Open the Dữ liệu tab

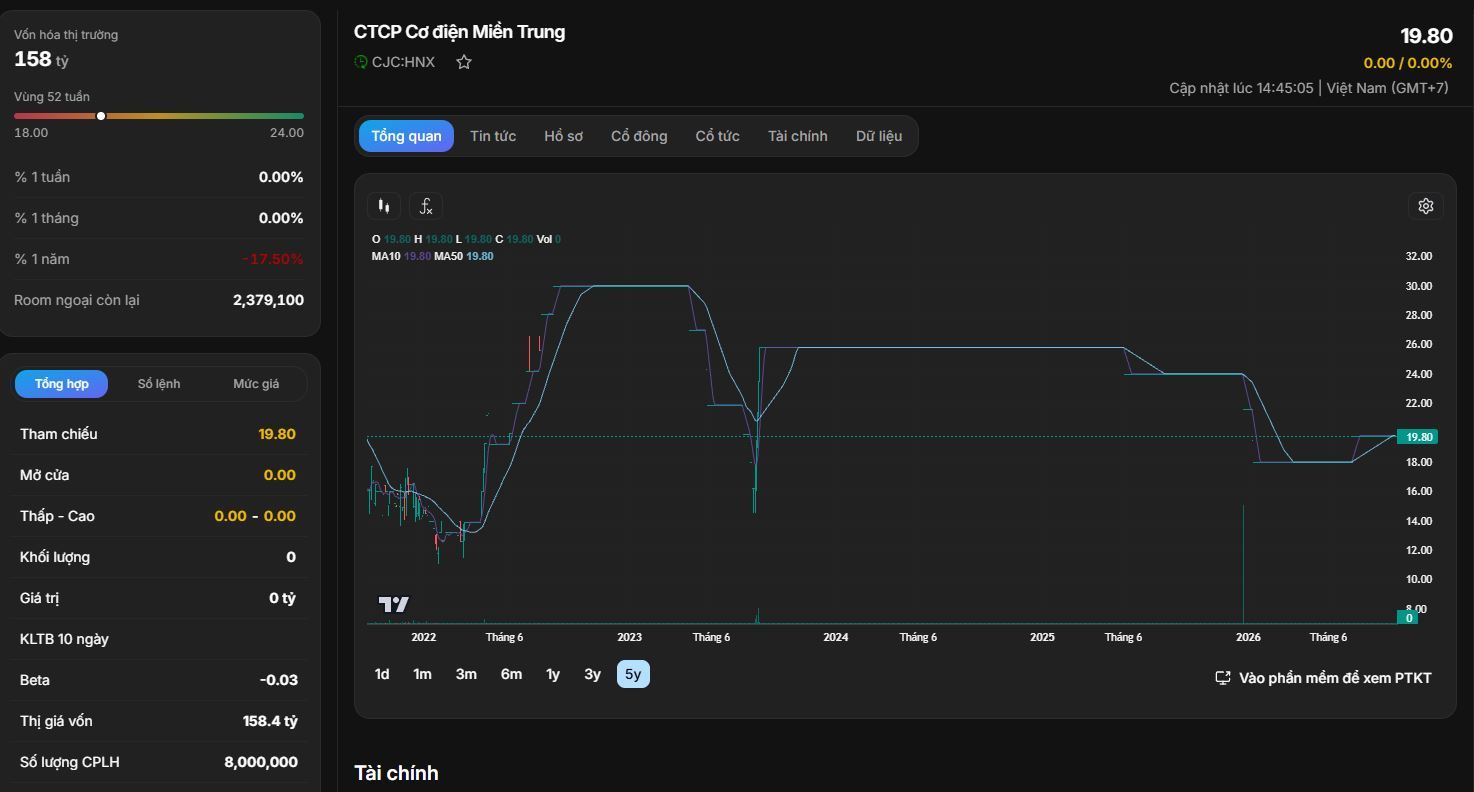[879, 136]
